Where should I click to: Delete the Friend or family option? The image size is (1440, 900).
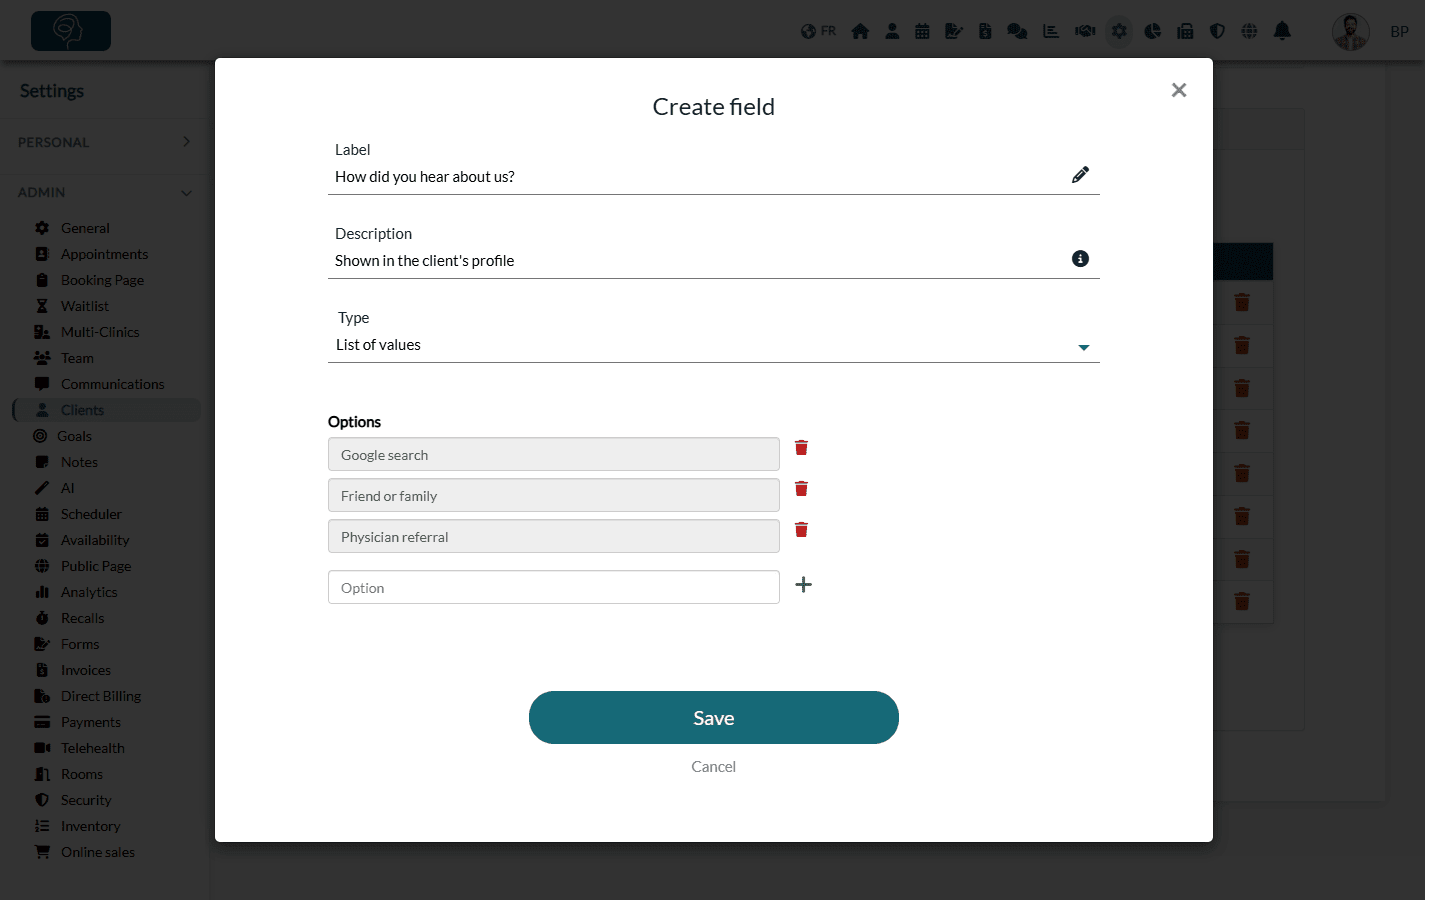[x=801, y=489]
